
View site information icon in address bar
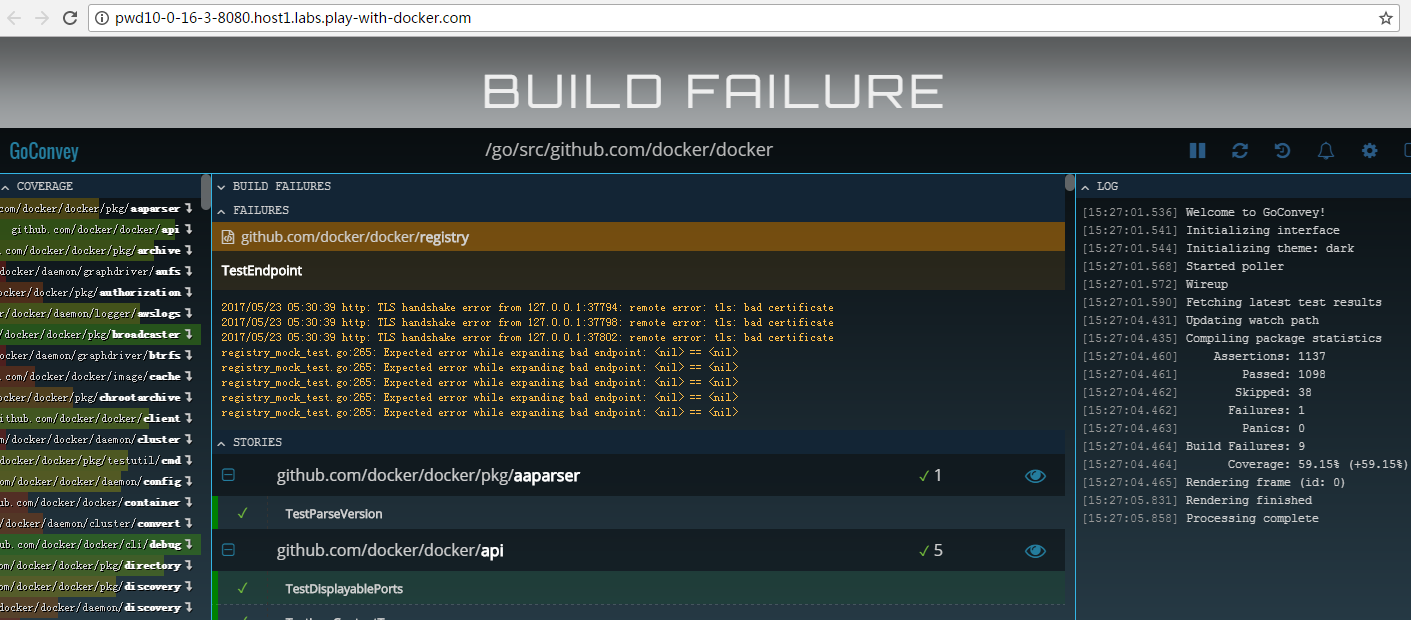(101, 18)
